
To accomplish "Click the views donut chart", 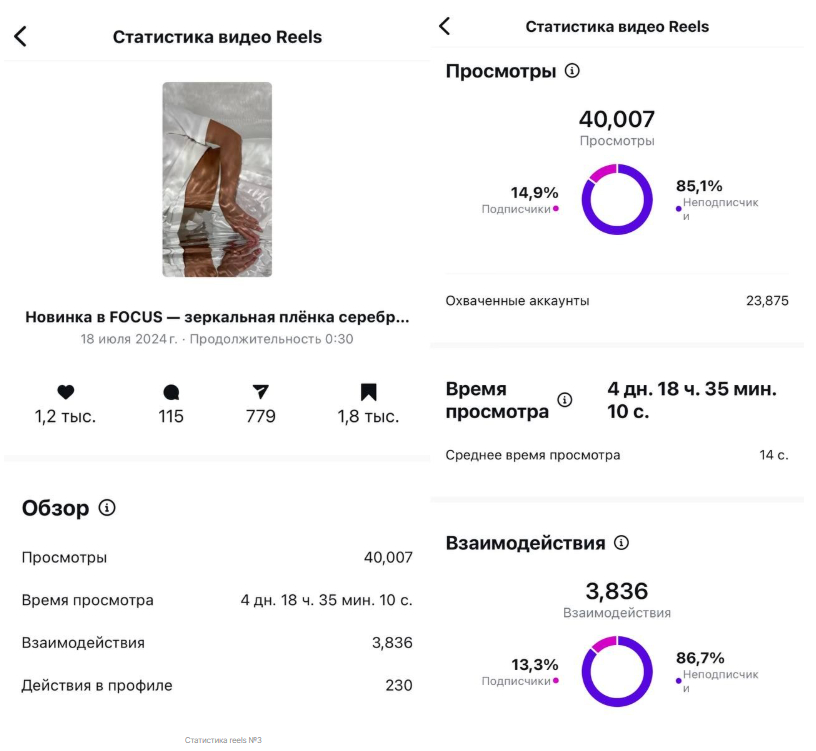I will 617,199.
